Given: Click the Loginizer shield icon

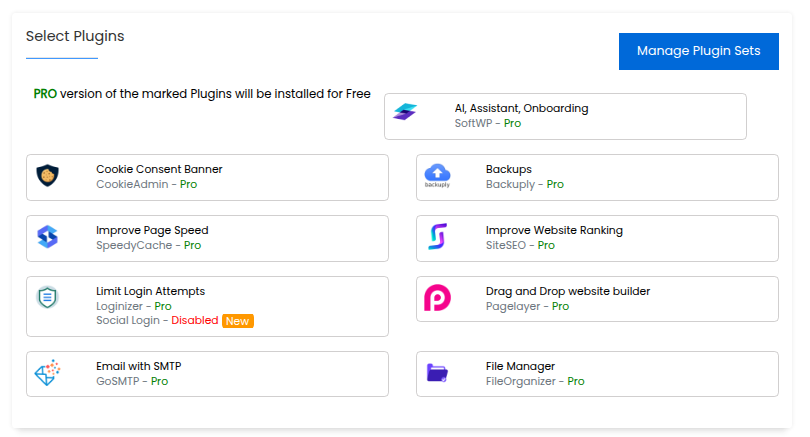Looking at the screenshot, I should pyautogui.click(x=48, y=298).
